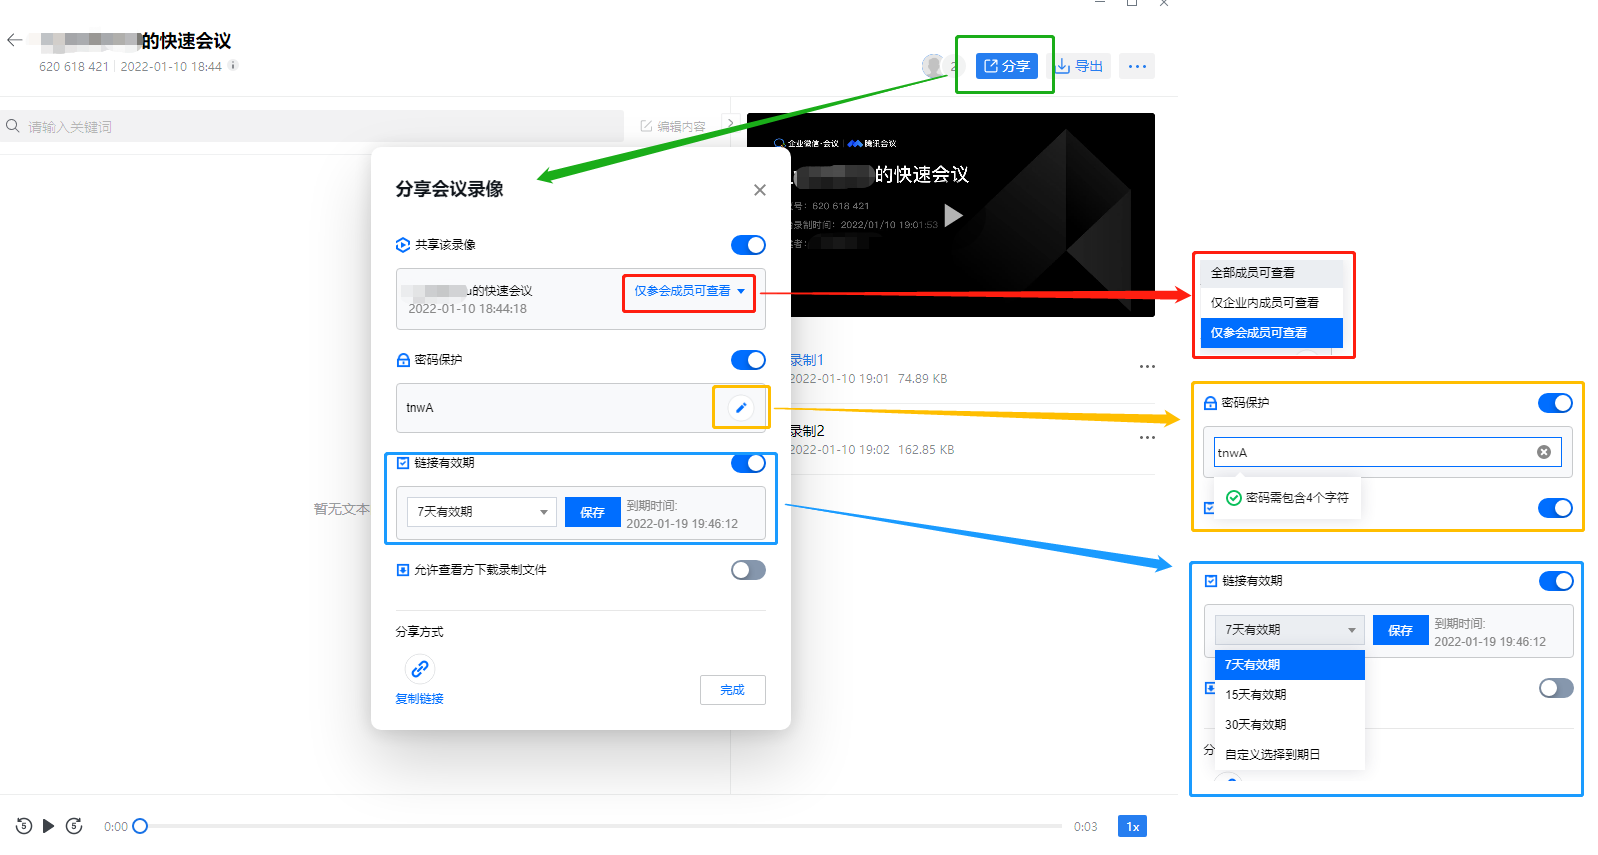Click the pencil icon to edit password

(x=741, y=407)
